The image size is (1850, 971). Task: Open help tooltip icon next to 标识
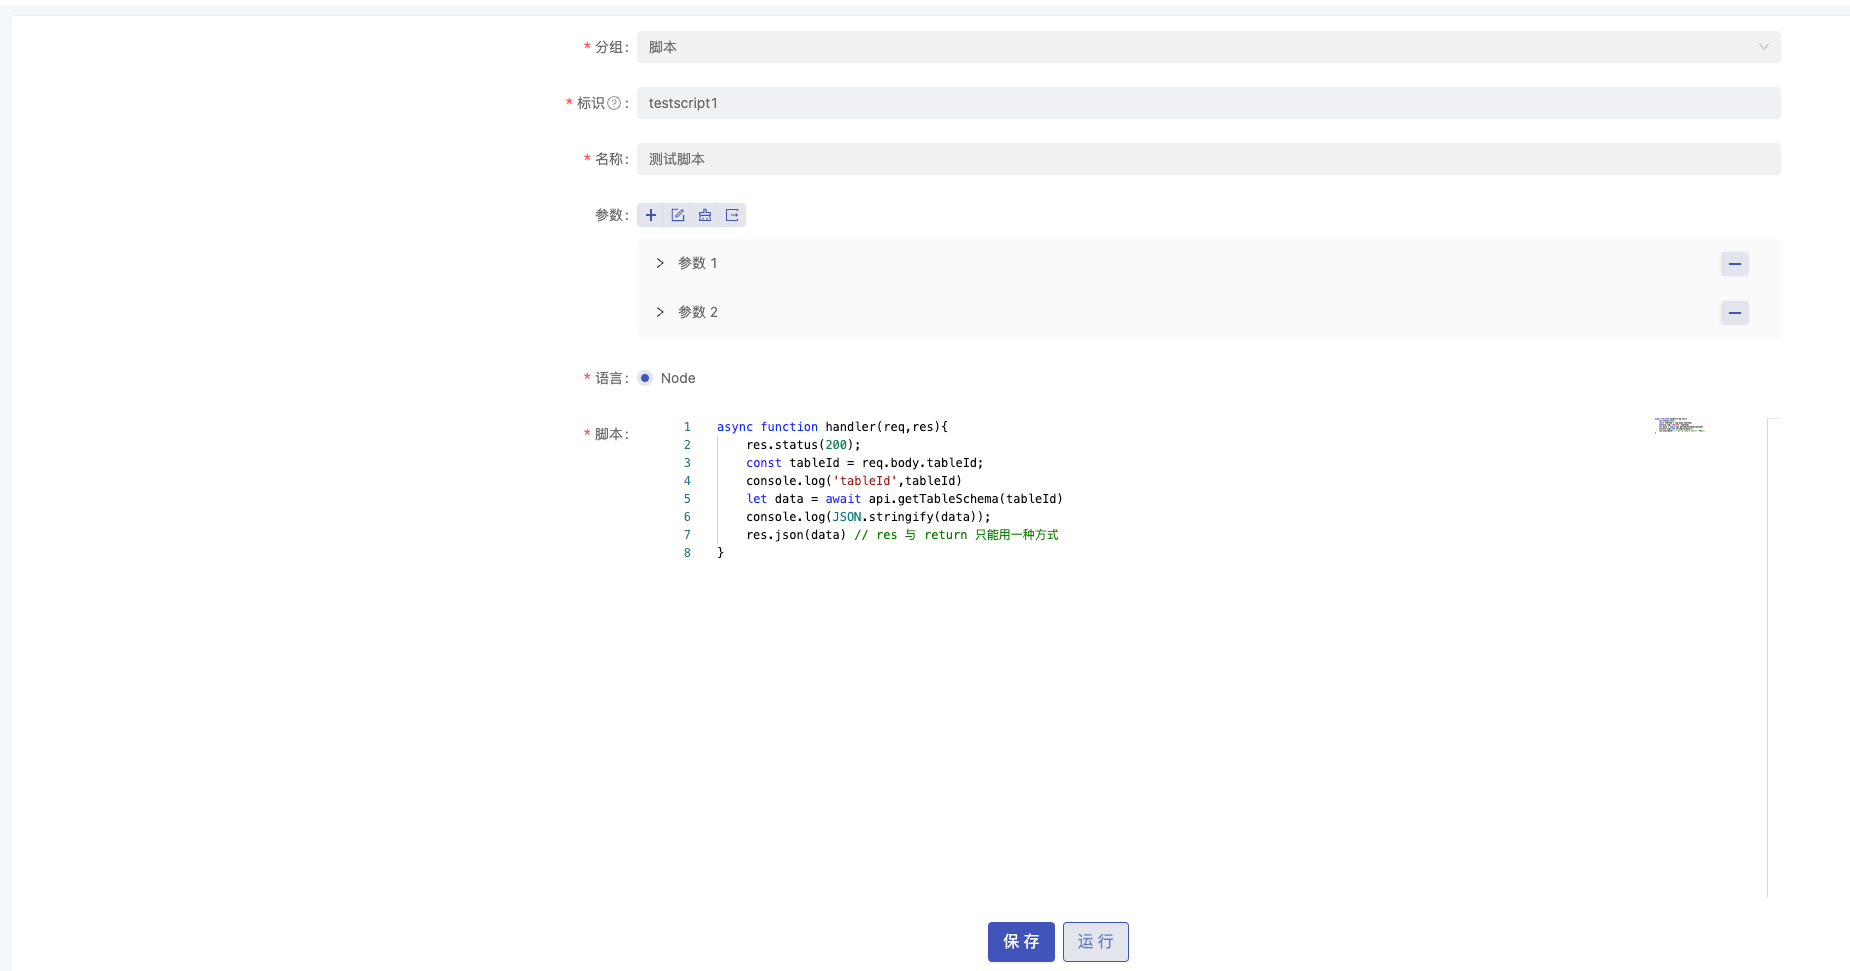tap(614, 103)
